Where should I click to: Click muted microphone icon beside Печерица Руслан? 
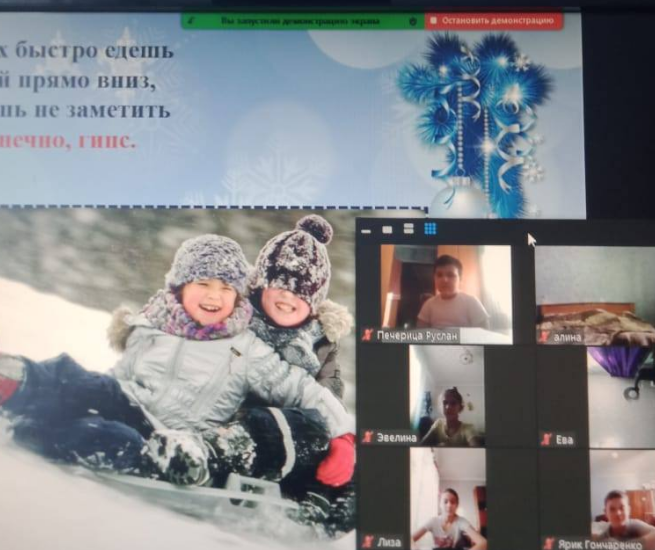(x=368, y=336)
